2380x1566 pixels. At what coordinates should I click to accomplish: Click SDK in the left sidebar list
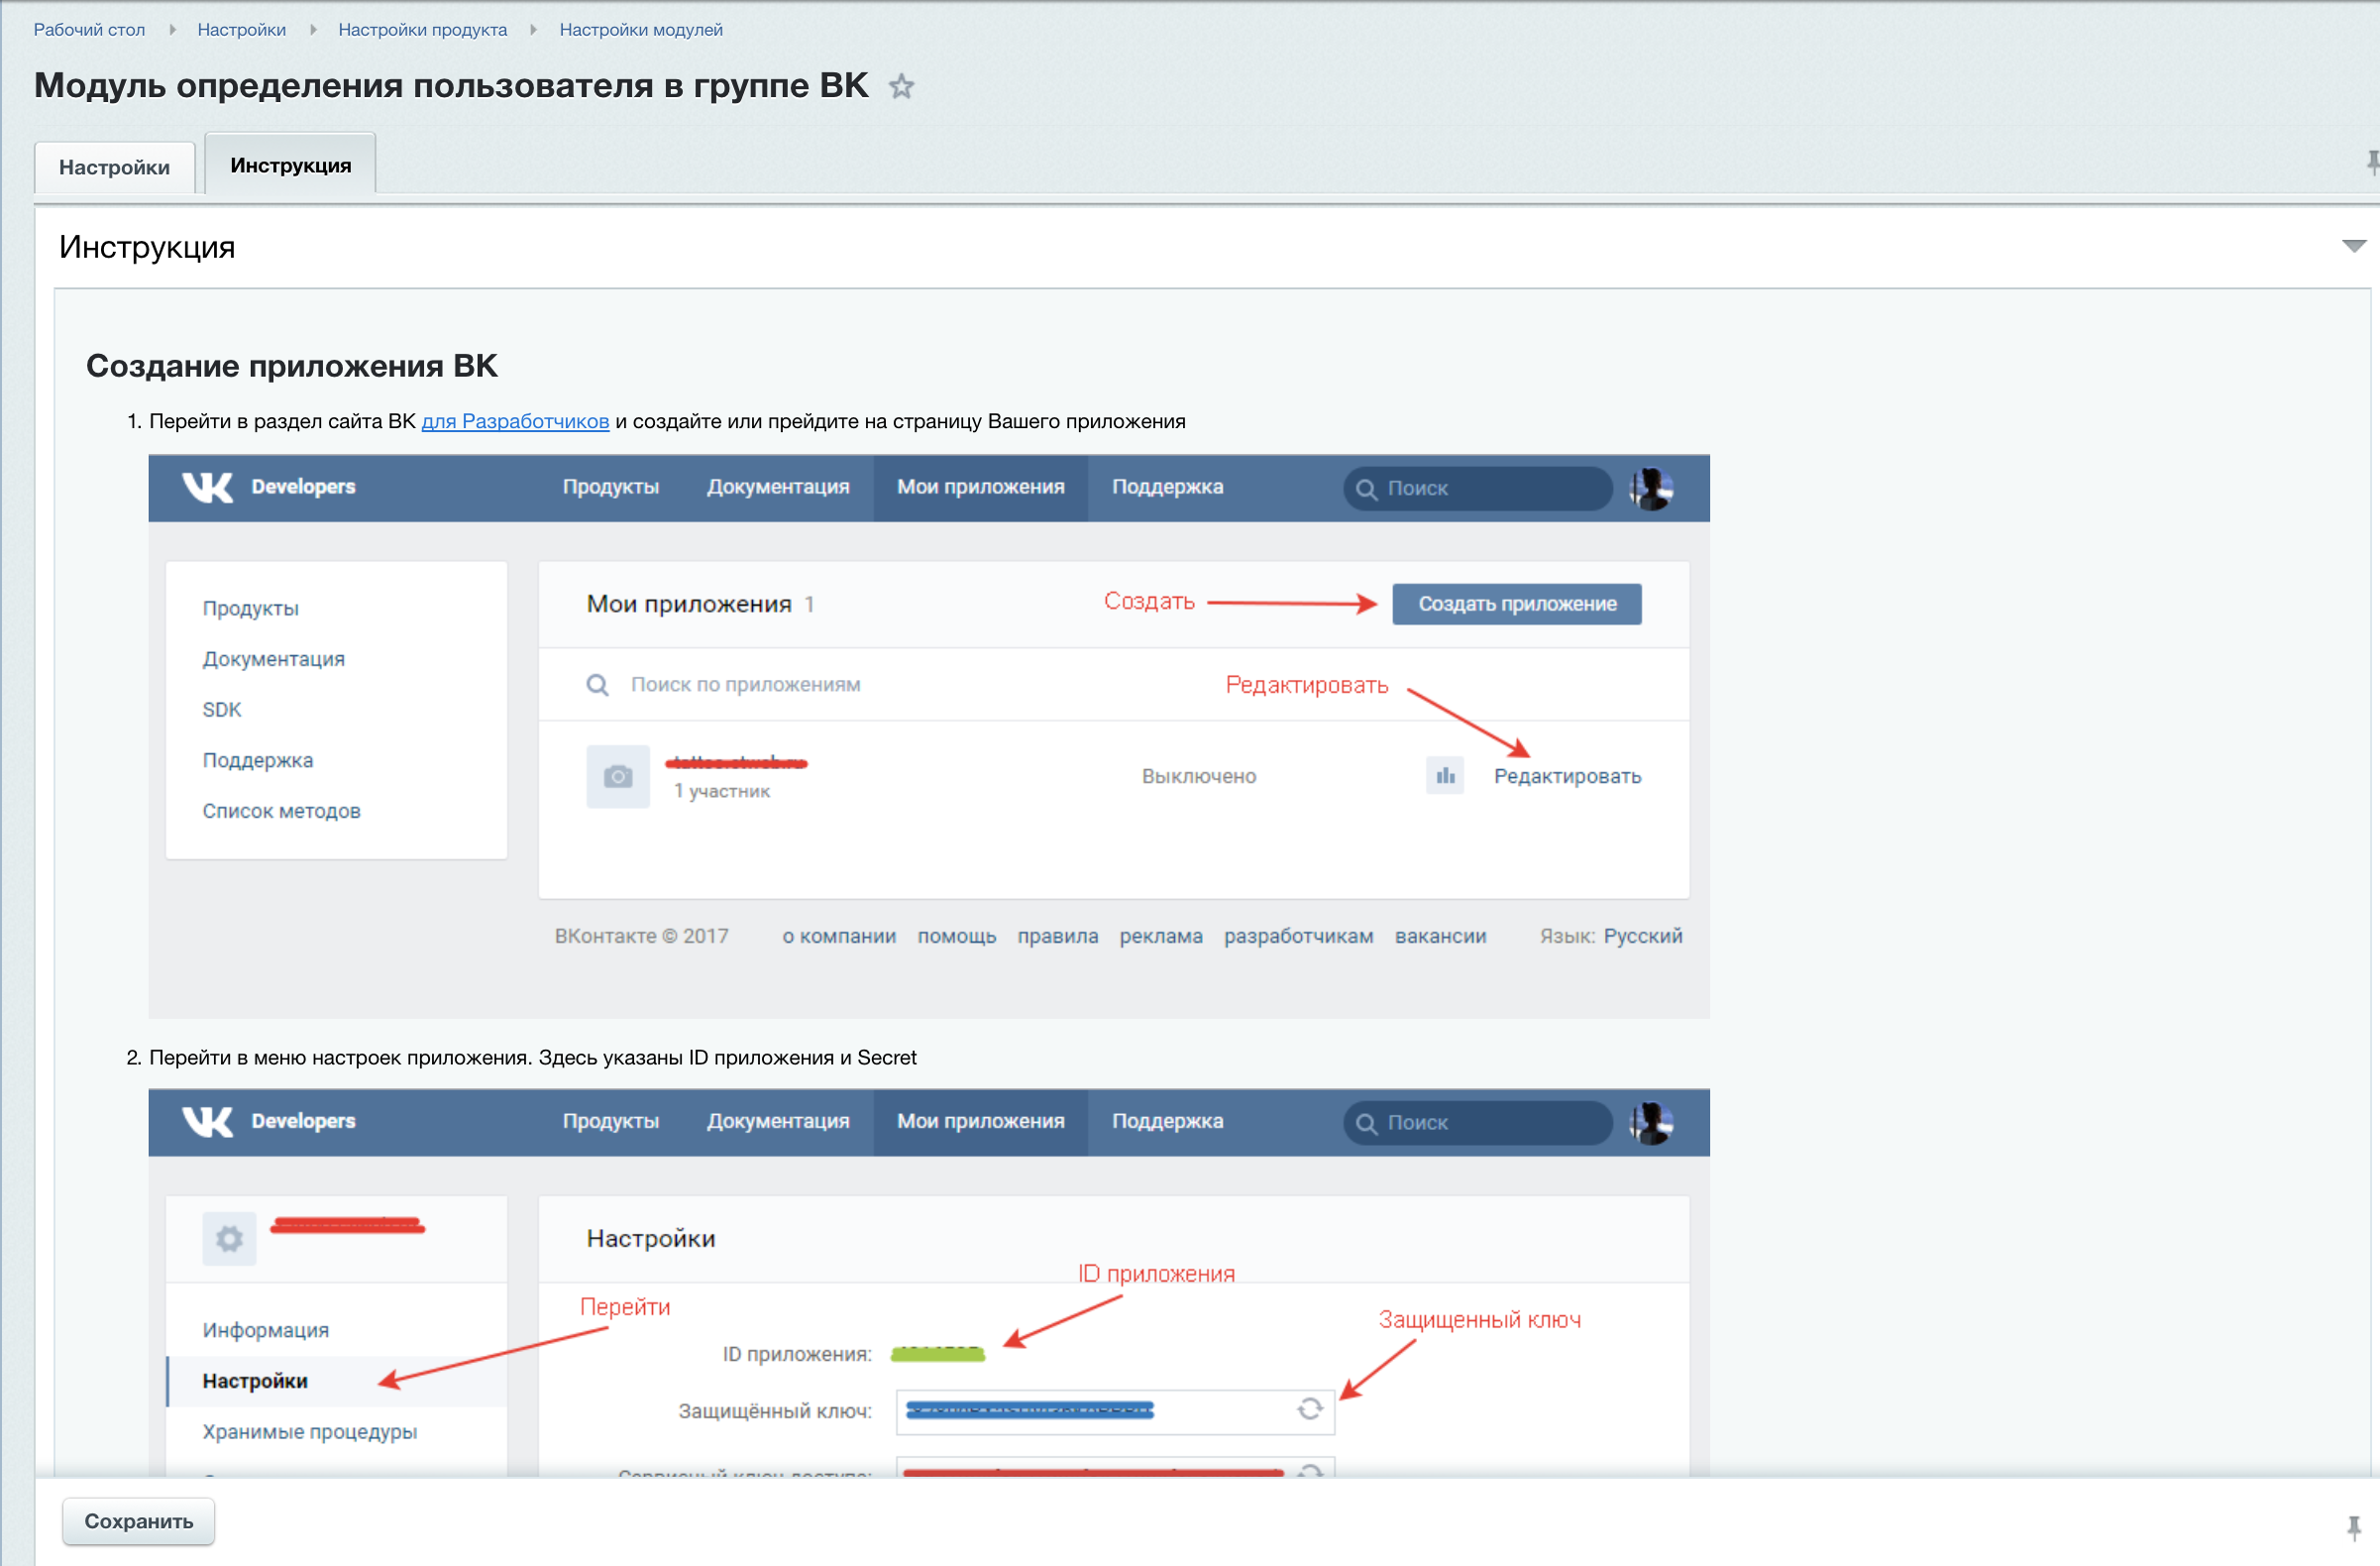(222, 709)
